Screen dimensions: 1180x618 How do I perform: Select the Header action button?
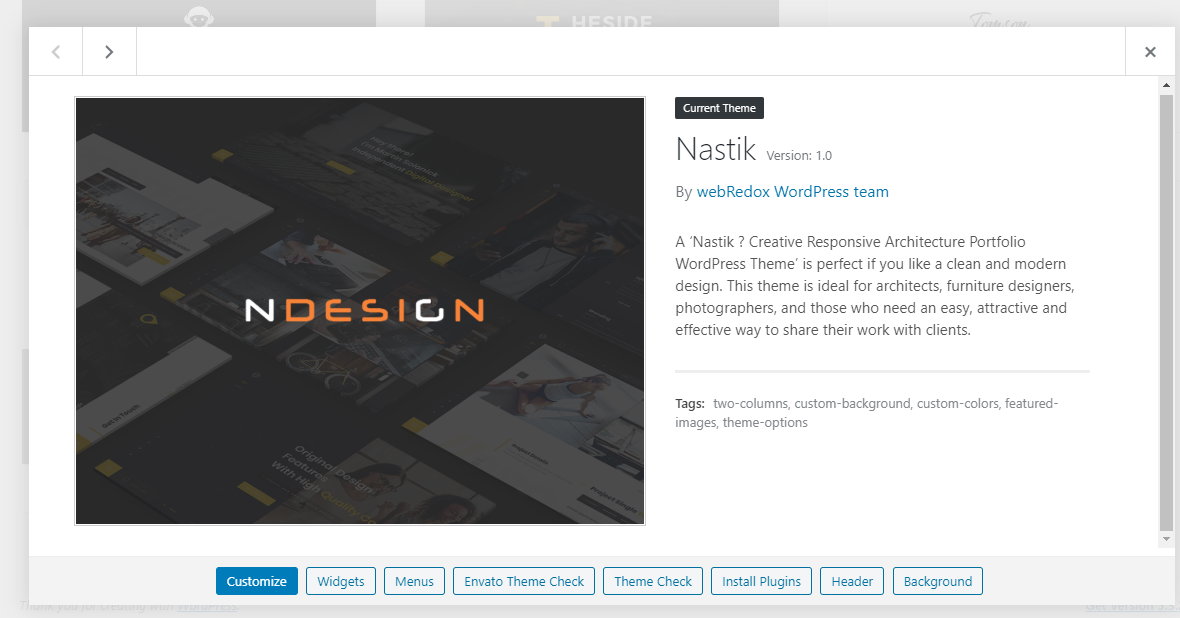coord(852,581)
